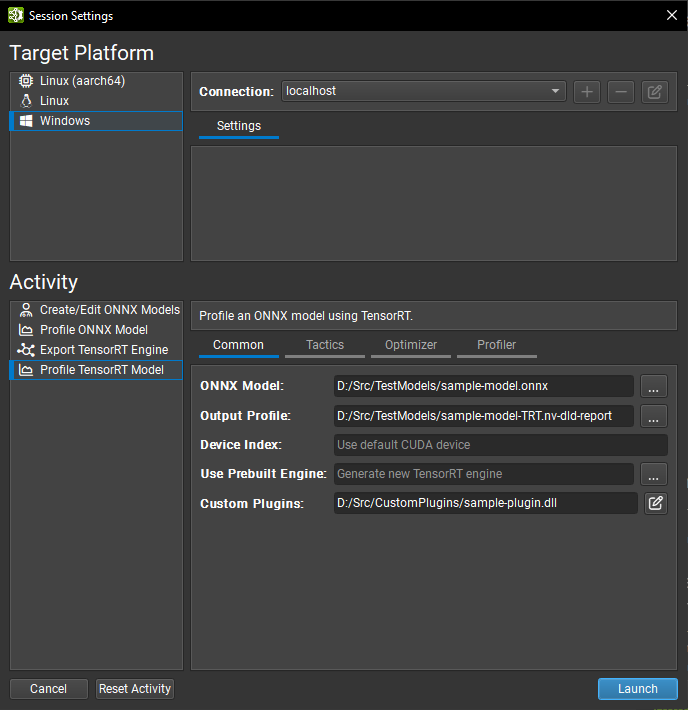Image resolution: width=688 pixels, height=710 pixels.
Task: Browse for ONNX Model file
Action: pos(654,386)
